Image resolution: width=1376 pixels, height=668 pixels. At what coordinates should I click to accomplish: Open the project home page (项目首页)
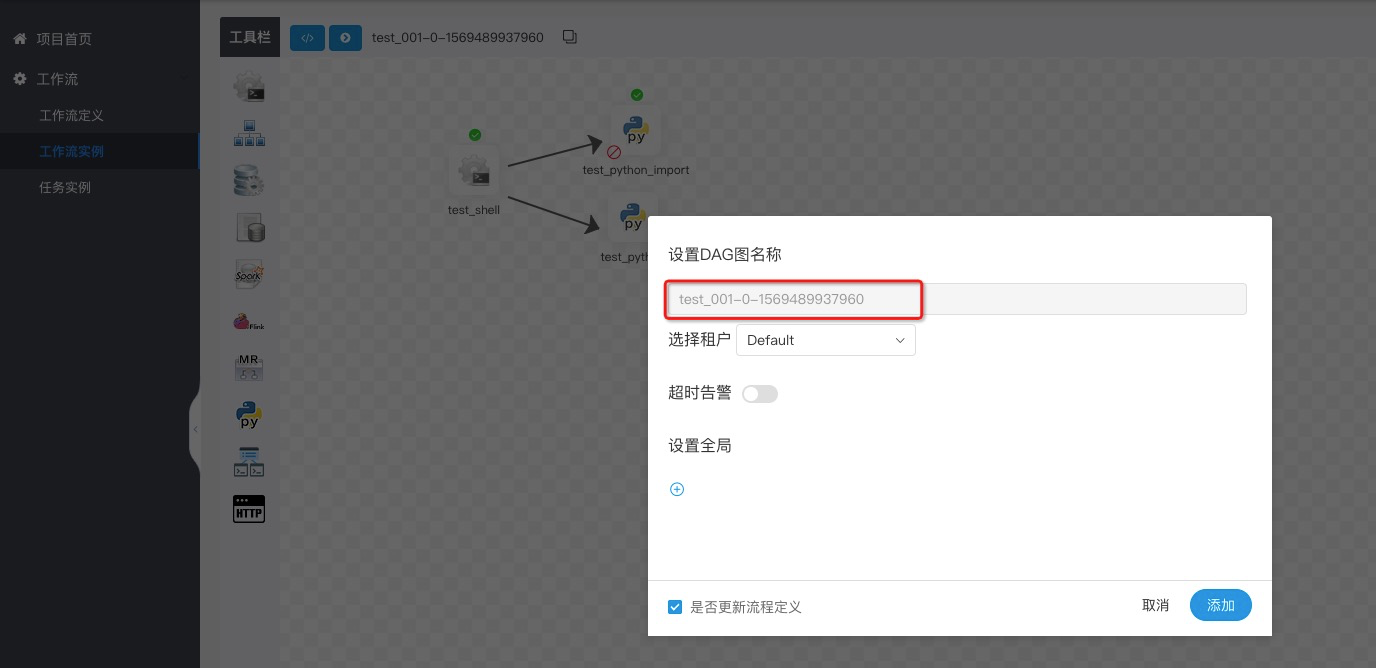click(64, 39)
